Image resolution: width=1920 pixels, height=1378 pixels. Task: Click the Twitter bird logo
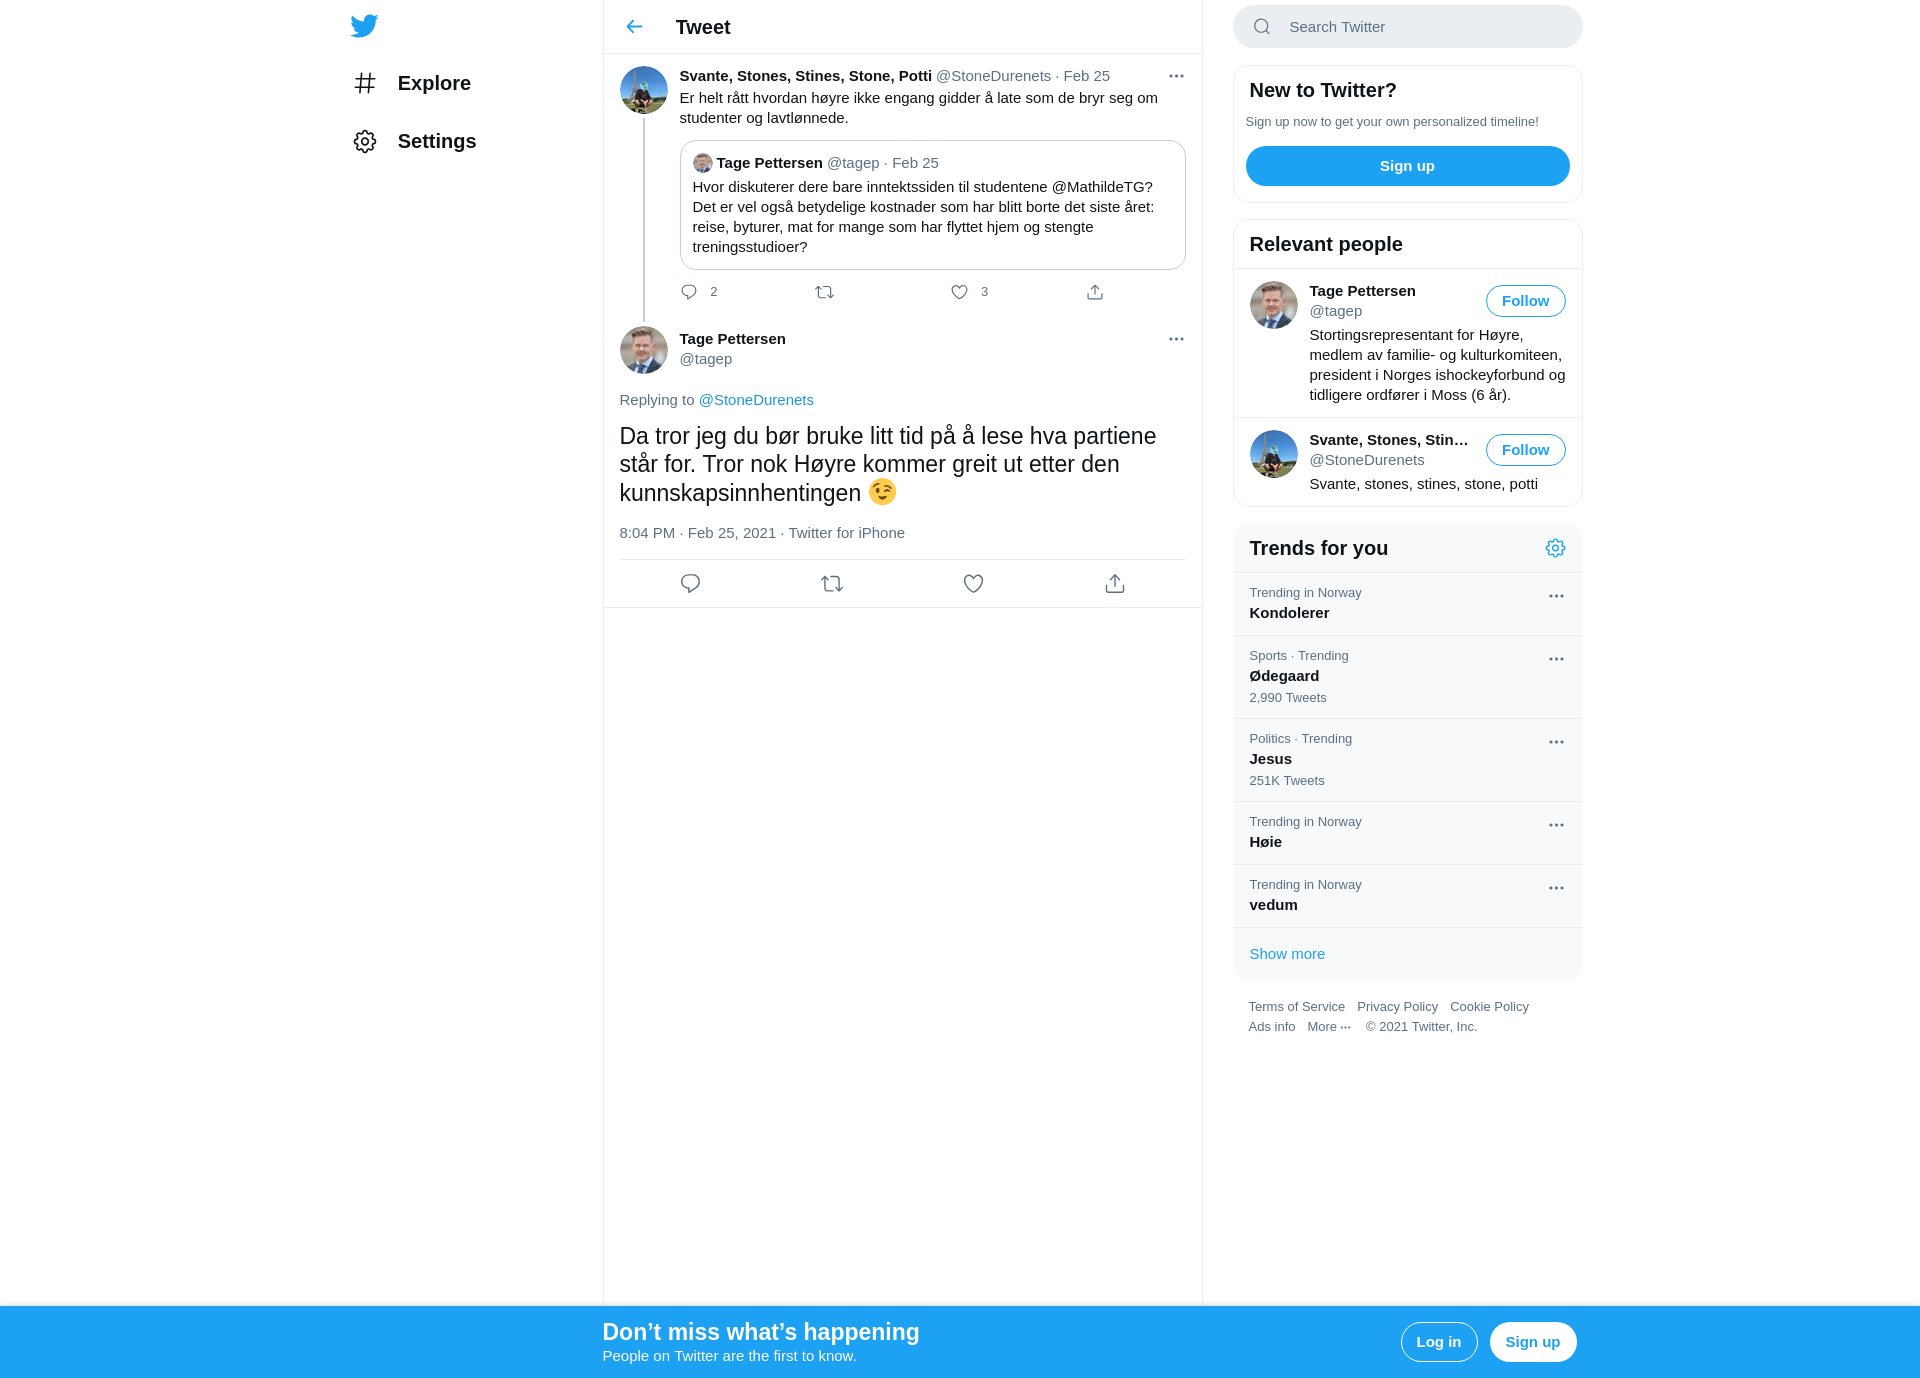click(364, 26)
